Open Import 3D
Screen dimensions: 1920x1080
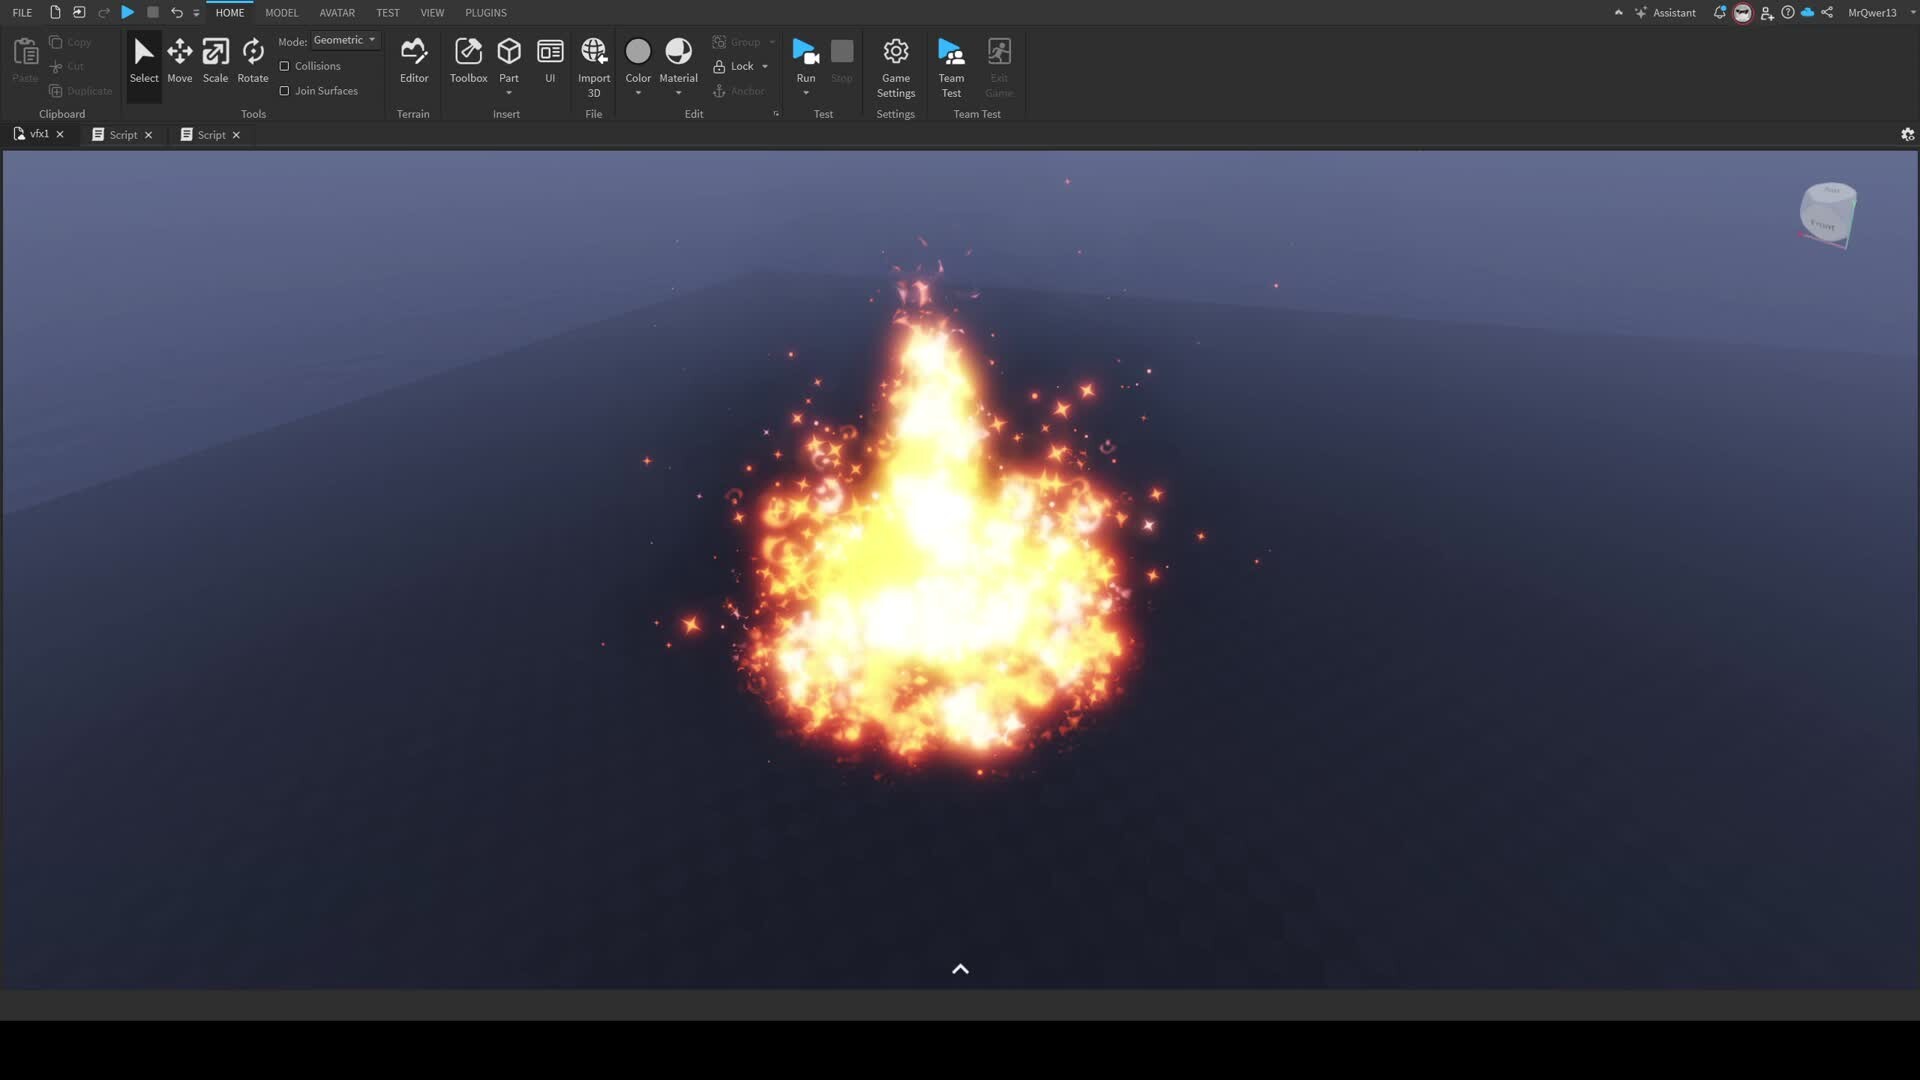point(594,60)
